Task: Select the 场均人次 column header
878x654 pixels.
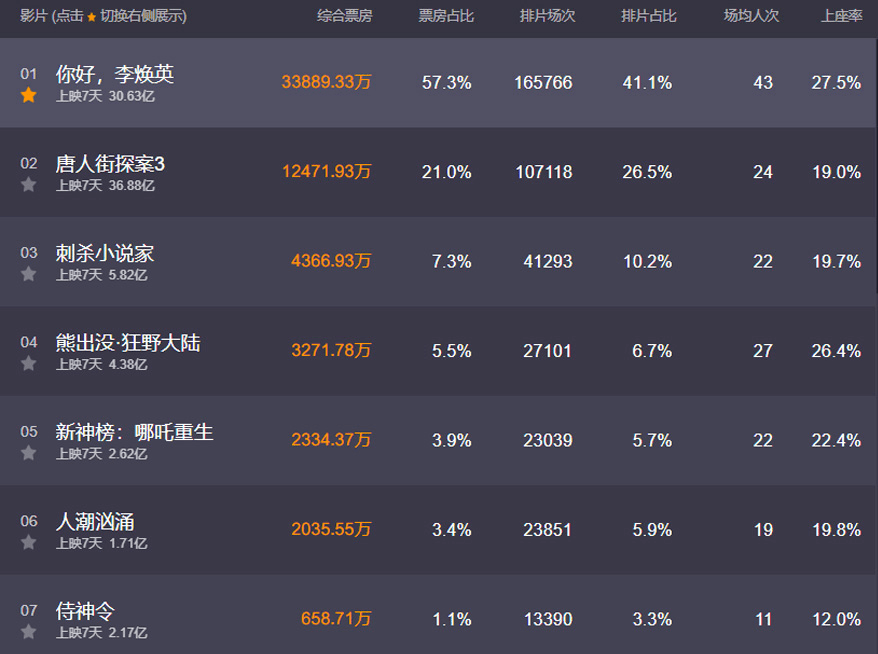Action: pyautogui.click(x=751, y=17)
